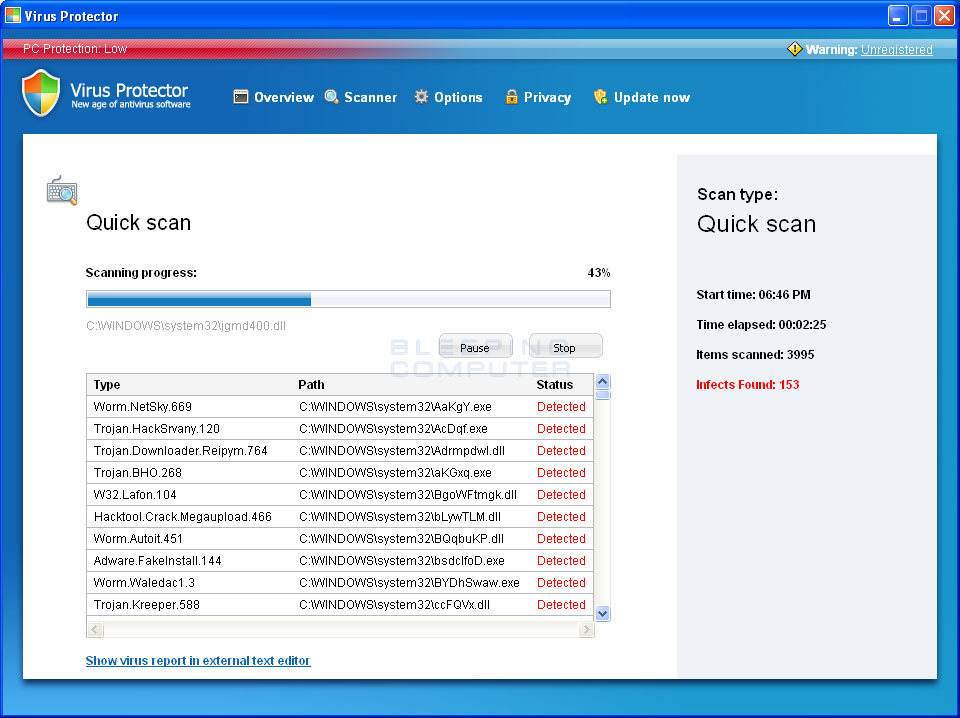
Task: Click the path ending BgoWFtmgk.dll
Action: pos(408,495)
